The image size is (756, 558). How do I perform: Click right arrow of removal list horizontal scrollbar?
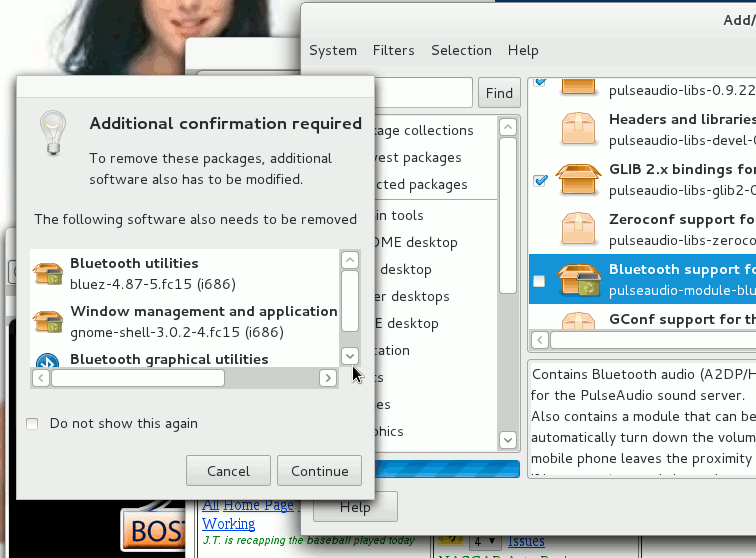(328, 378)
